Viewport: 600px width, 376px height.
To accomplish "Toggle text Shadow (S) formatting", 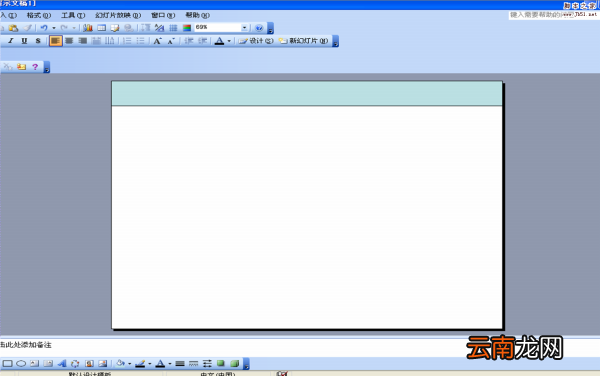I will (38, 41).
